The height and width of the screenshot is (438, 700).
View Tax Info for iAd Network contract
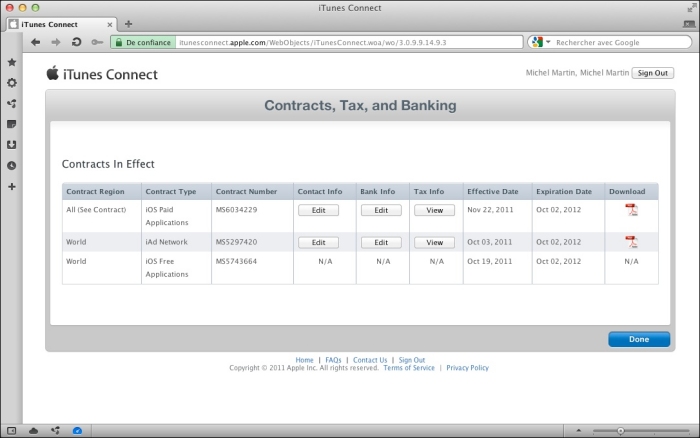(x=434, y=242)
